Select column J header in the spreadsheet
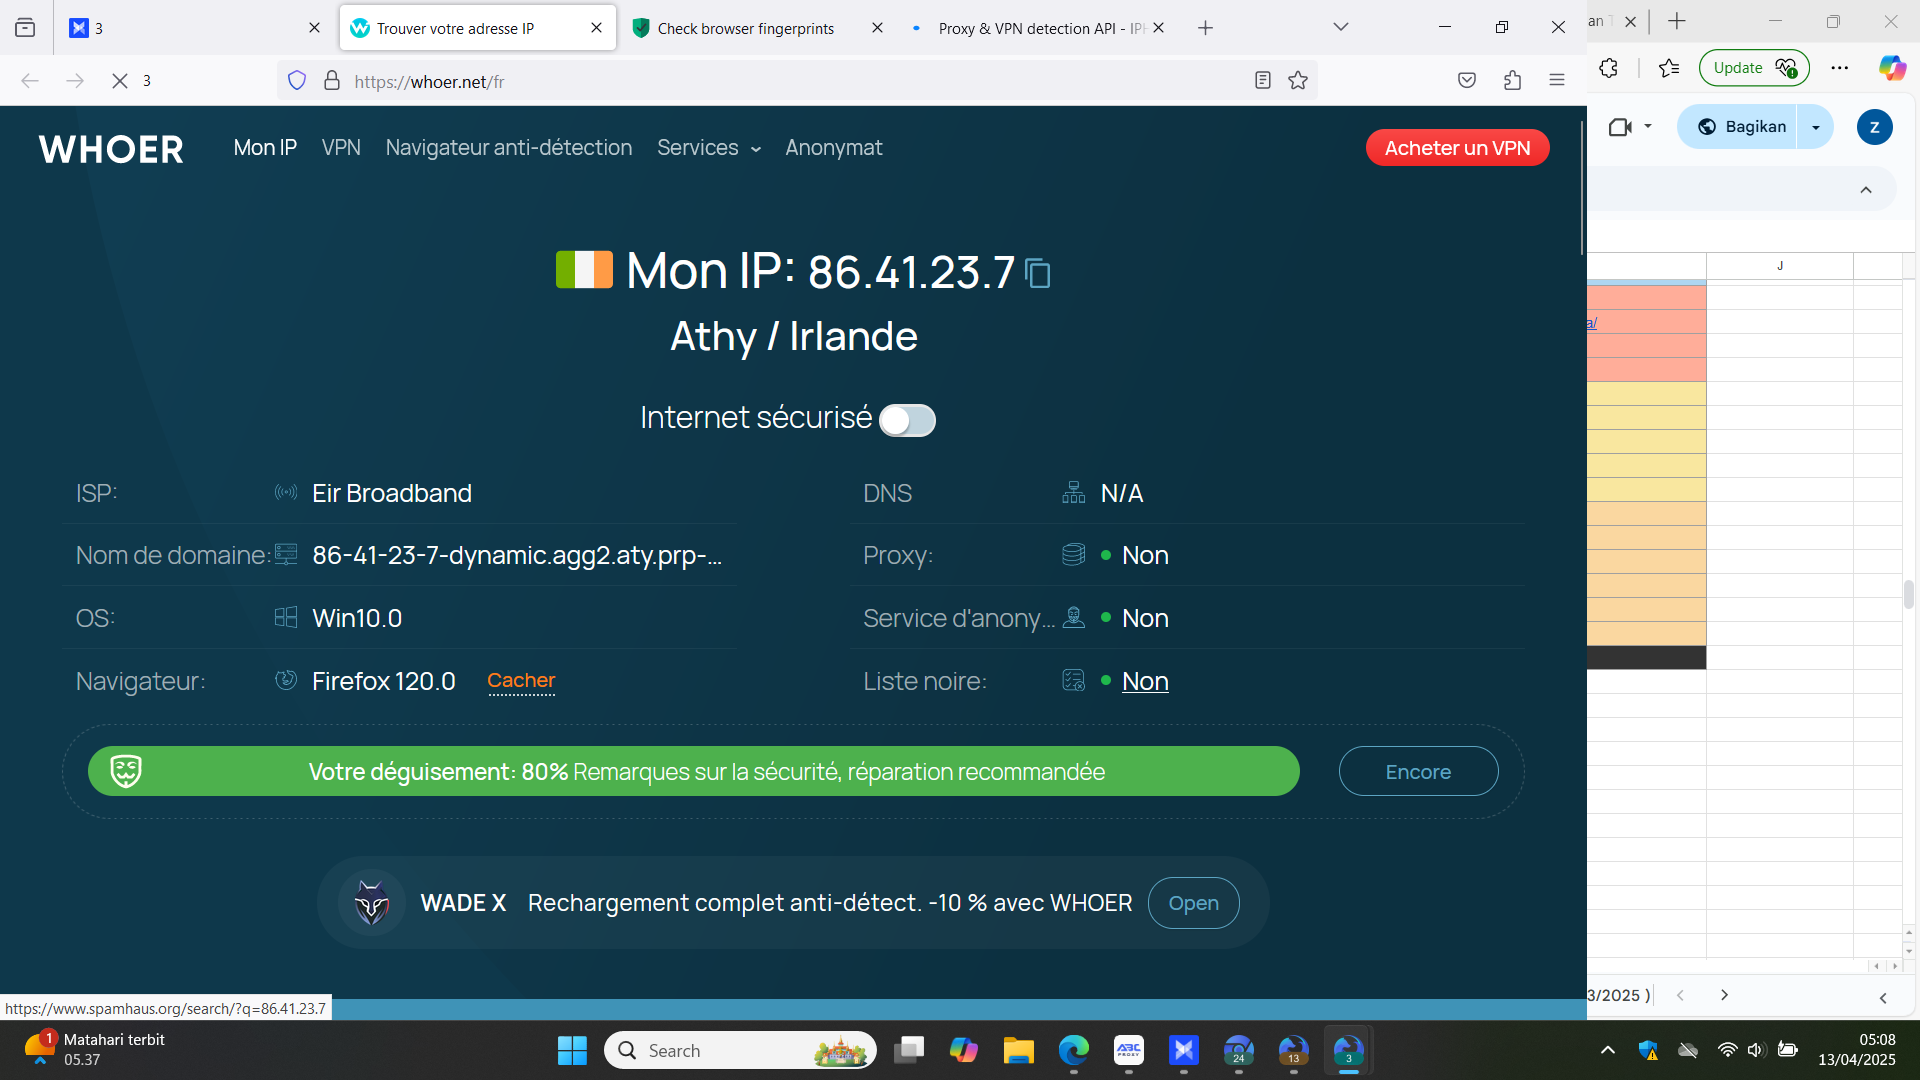The image size is (1920, 1080). coord(1779,266)
